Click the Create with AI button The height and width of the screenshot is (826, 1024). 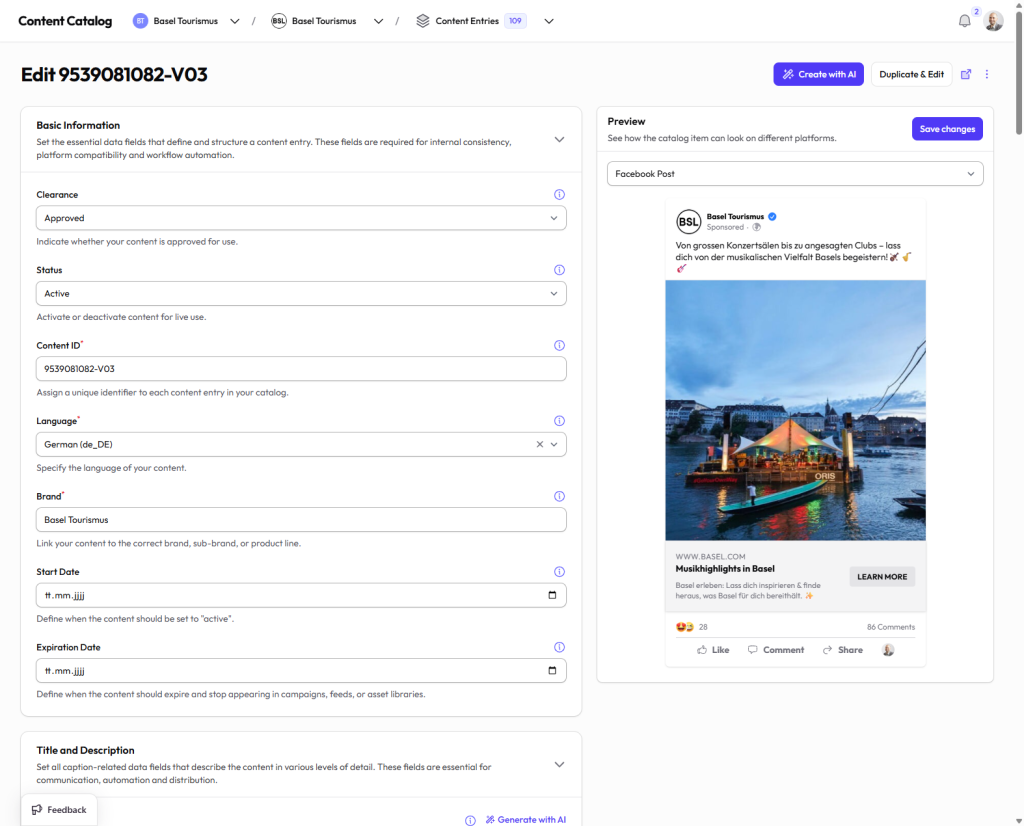(818, 74)
